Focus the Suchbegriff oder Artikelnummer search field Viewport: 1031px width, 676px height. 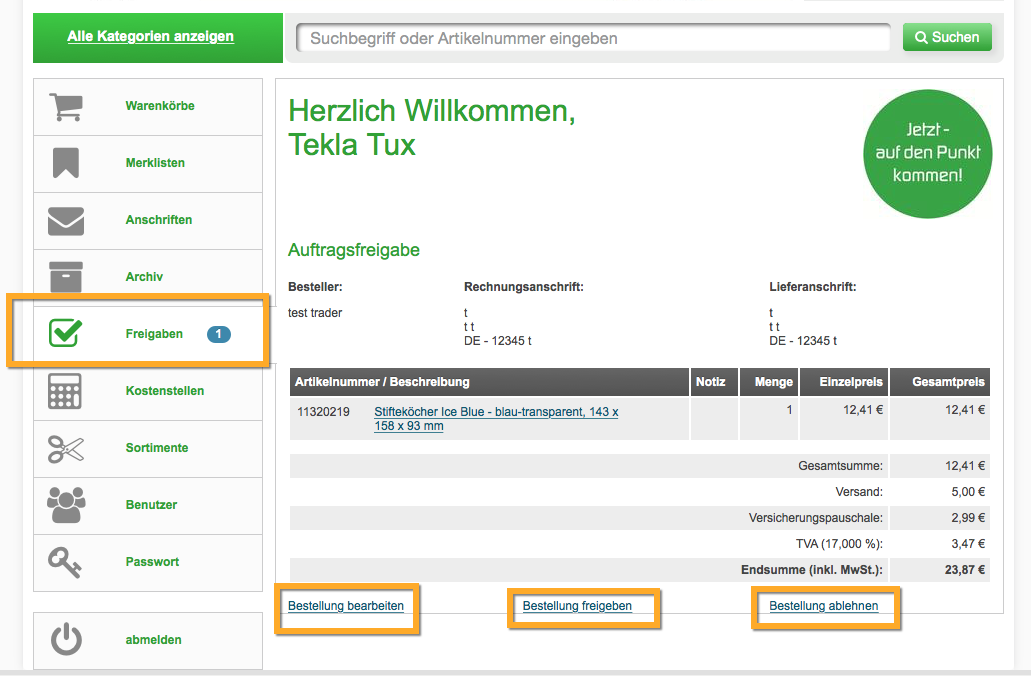(x=592, y=39)
